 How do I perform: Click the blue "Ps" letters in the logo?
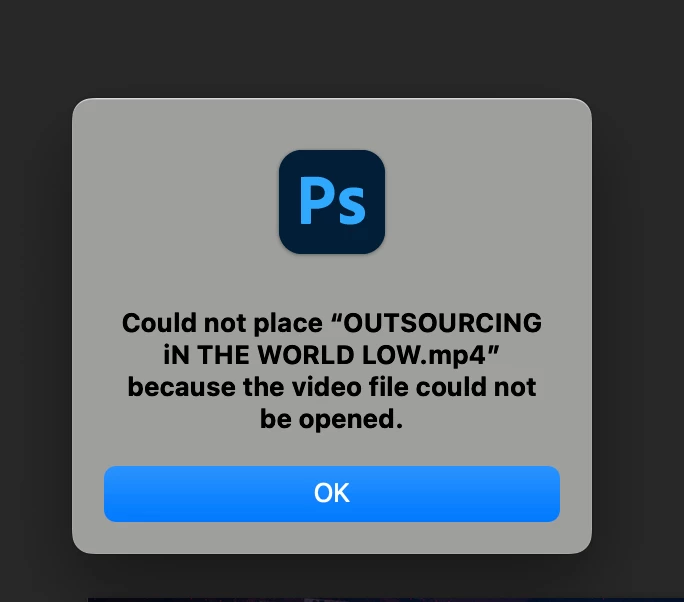point(332,202)
